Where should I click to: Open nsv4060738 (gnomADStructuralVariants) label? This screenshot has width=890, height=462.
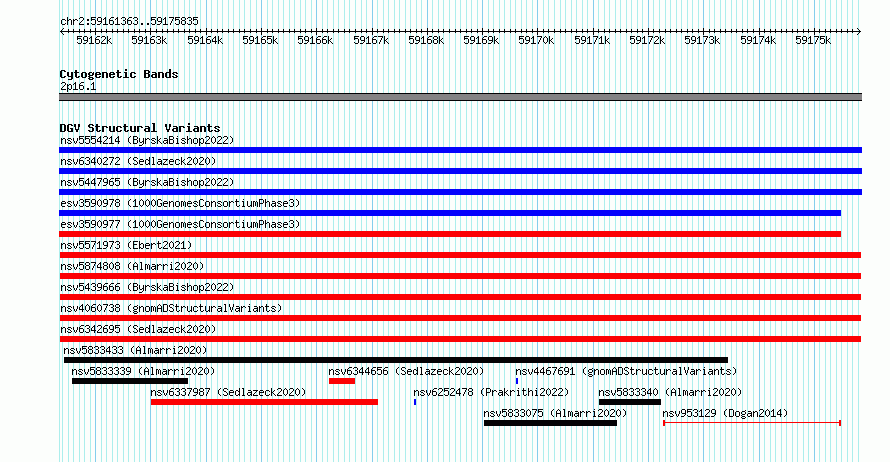(171, 308)
